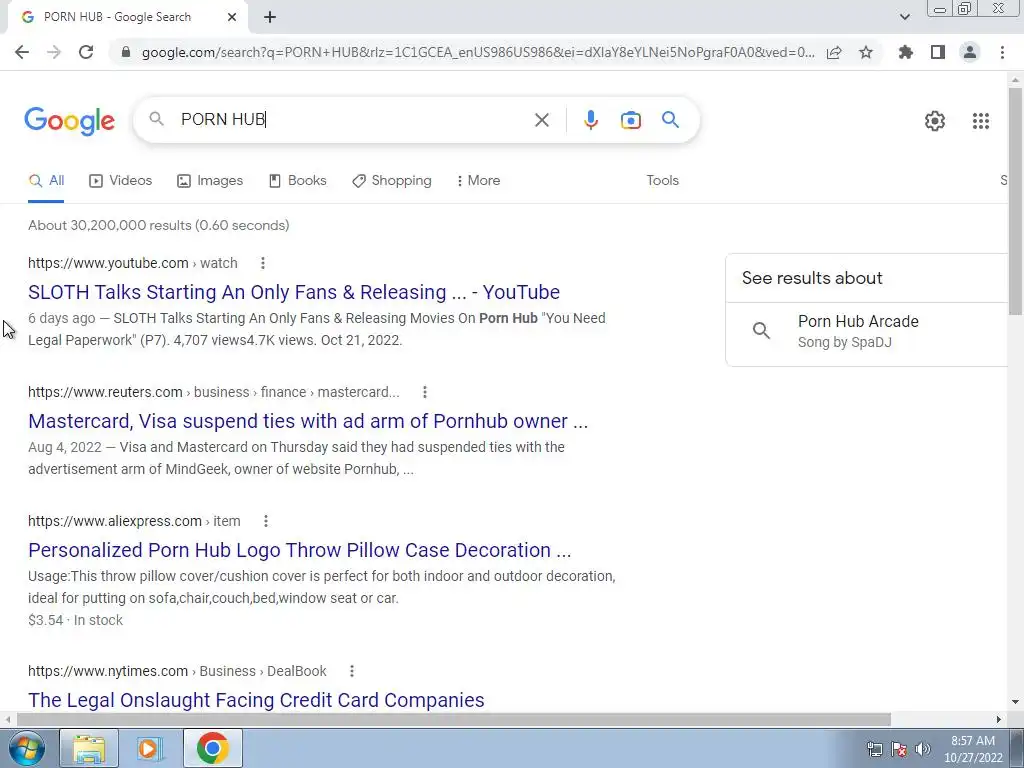The image size is (1024, 768).
Task: Open the search Tools options
Action: (x=662, y=181)
